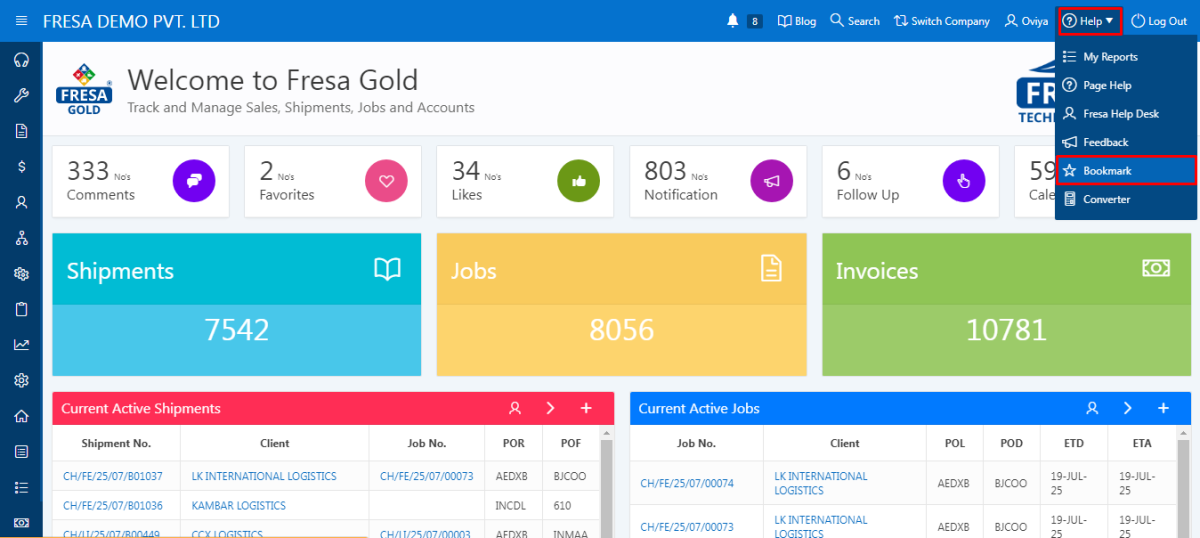Click the 34 Likes card

(x=525, y=181)
